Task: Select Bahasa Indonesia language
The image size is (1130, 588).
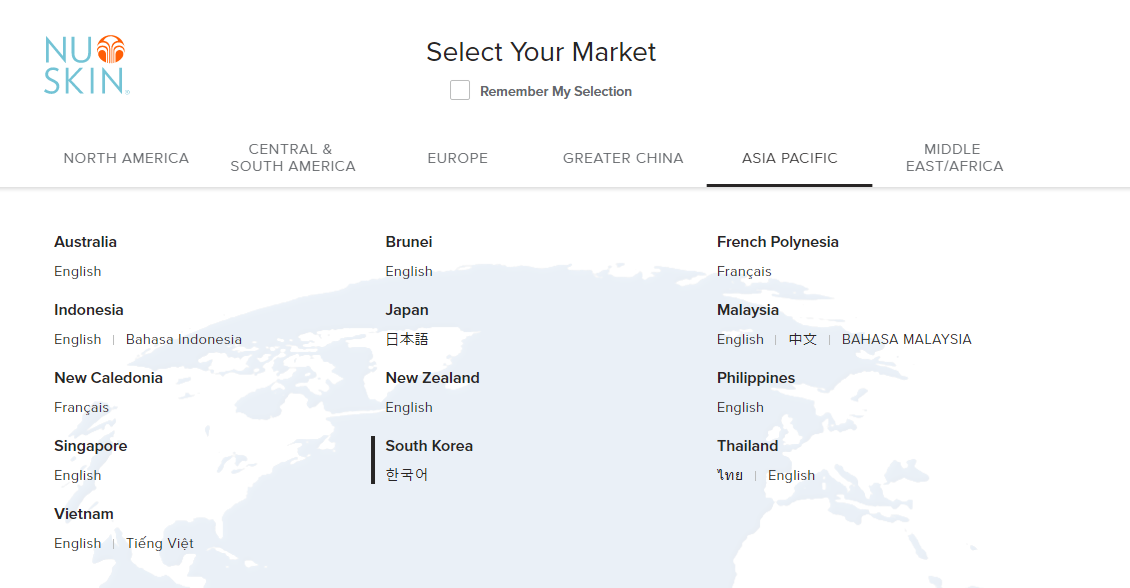Action: point(184,339)
